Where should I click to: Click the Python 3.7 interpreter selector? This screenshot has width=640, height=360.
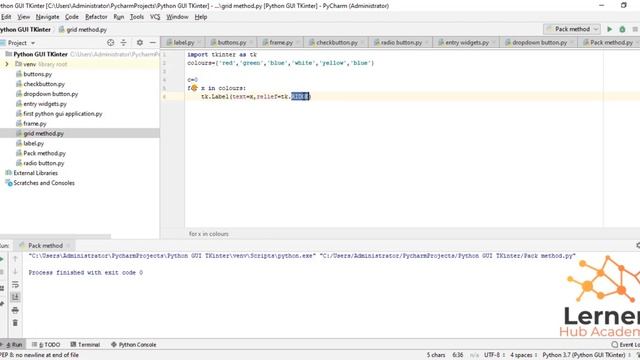click(x=586, y=355)
